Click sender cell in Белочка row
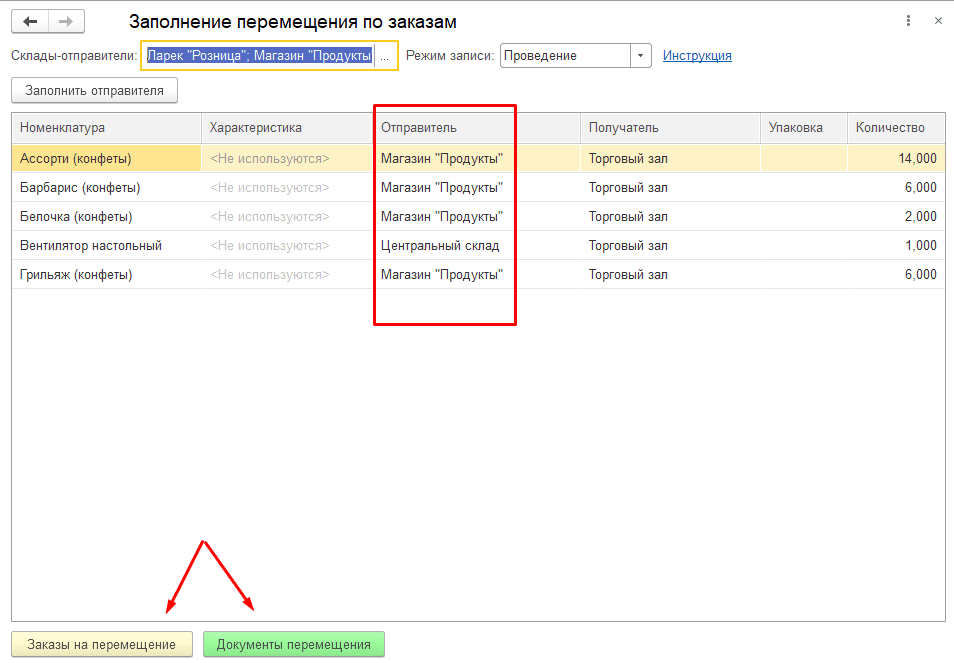The height and width of the screenshot is (663, 954). click(x=476, y=217)
